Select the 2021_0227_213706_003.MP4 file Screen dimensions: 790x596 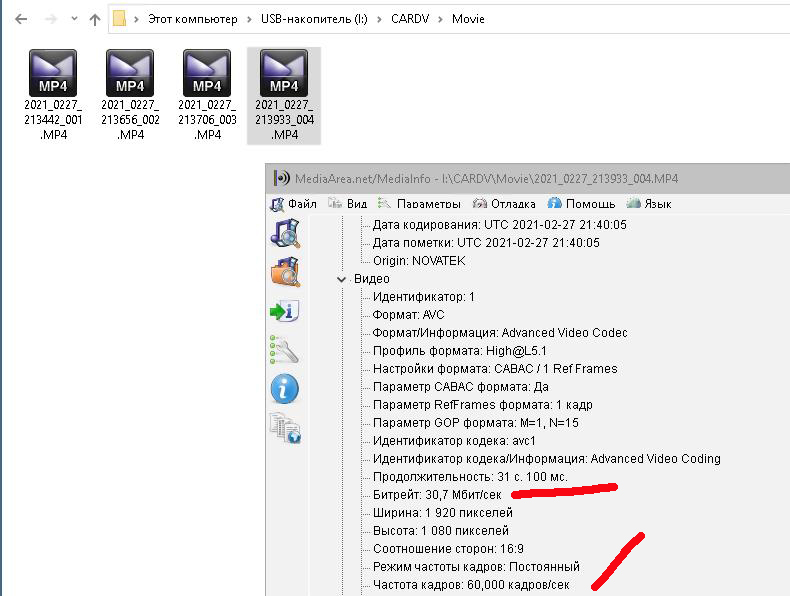click(208, 73)
